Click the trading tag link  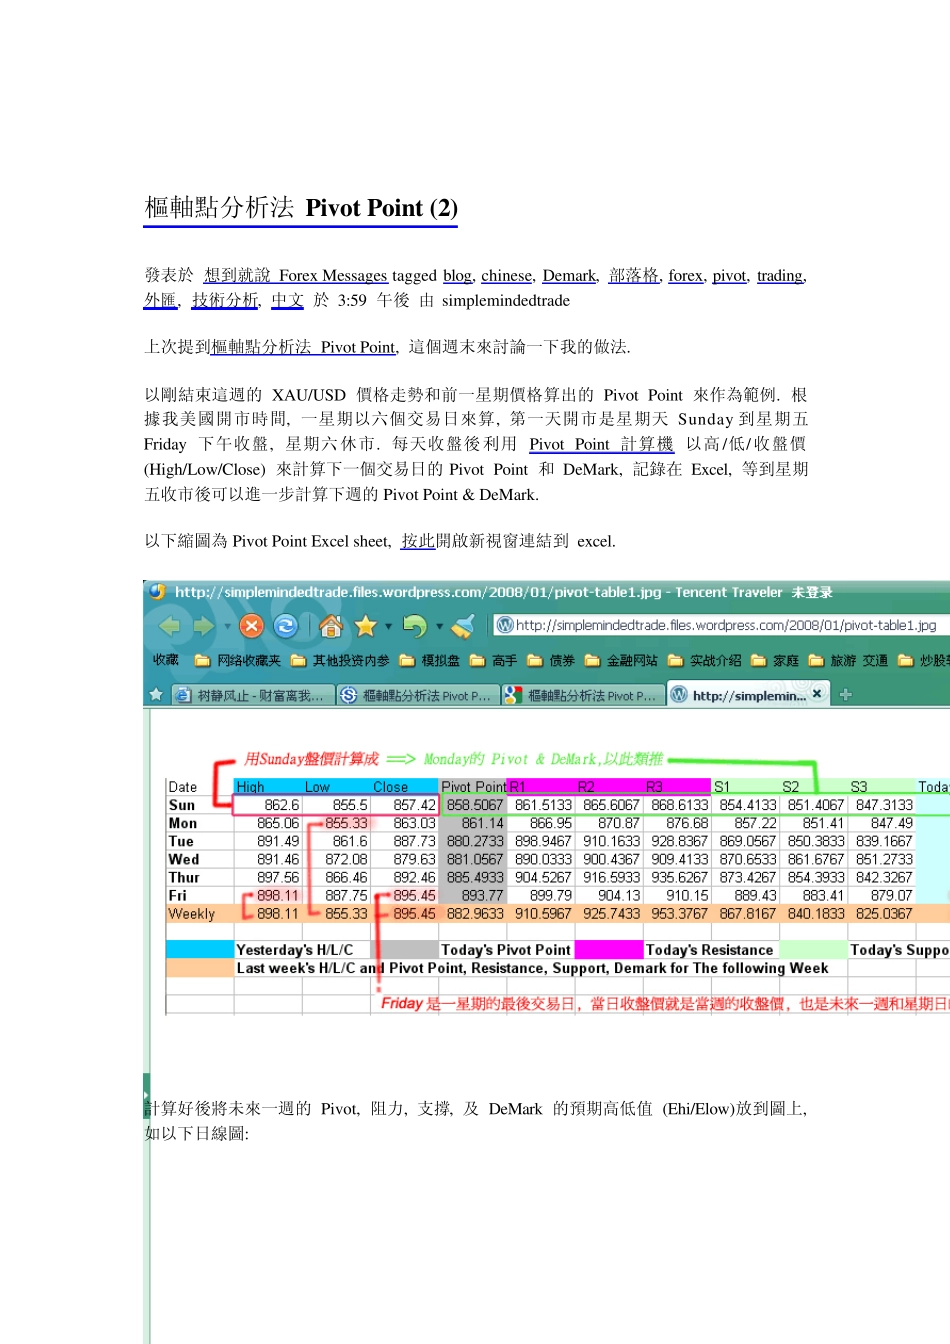(x=780, y=275)
